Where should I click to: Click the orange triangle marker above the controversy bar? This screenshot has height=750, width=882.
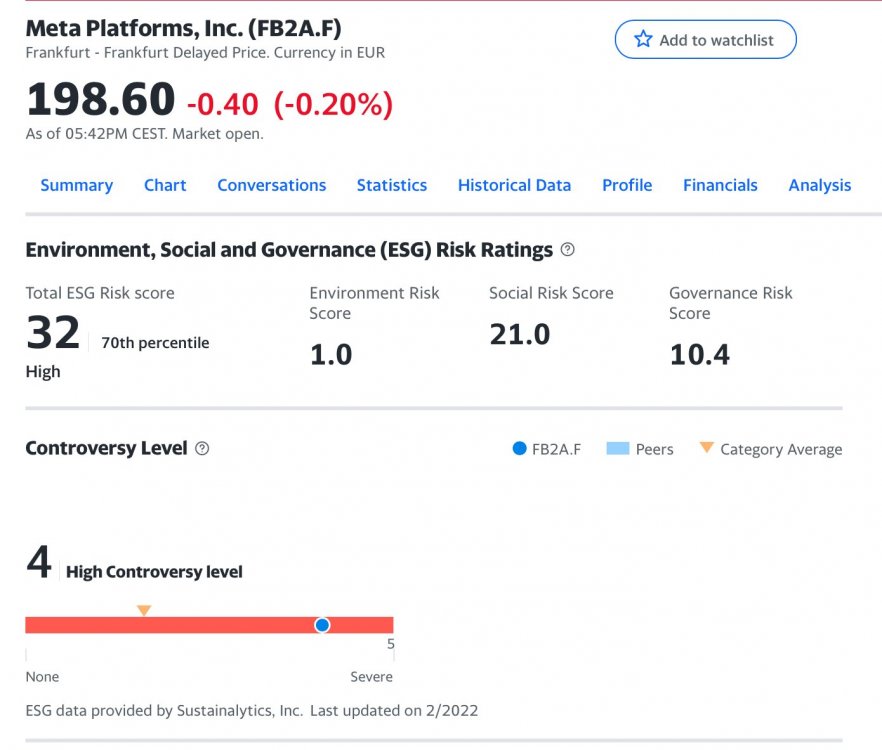(144, 610)
